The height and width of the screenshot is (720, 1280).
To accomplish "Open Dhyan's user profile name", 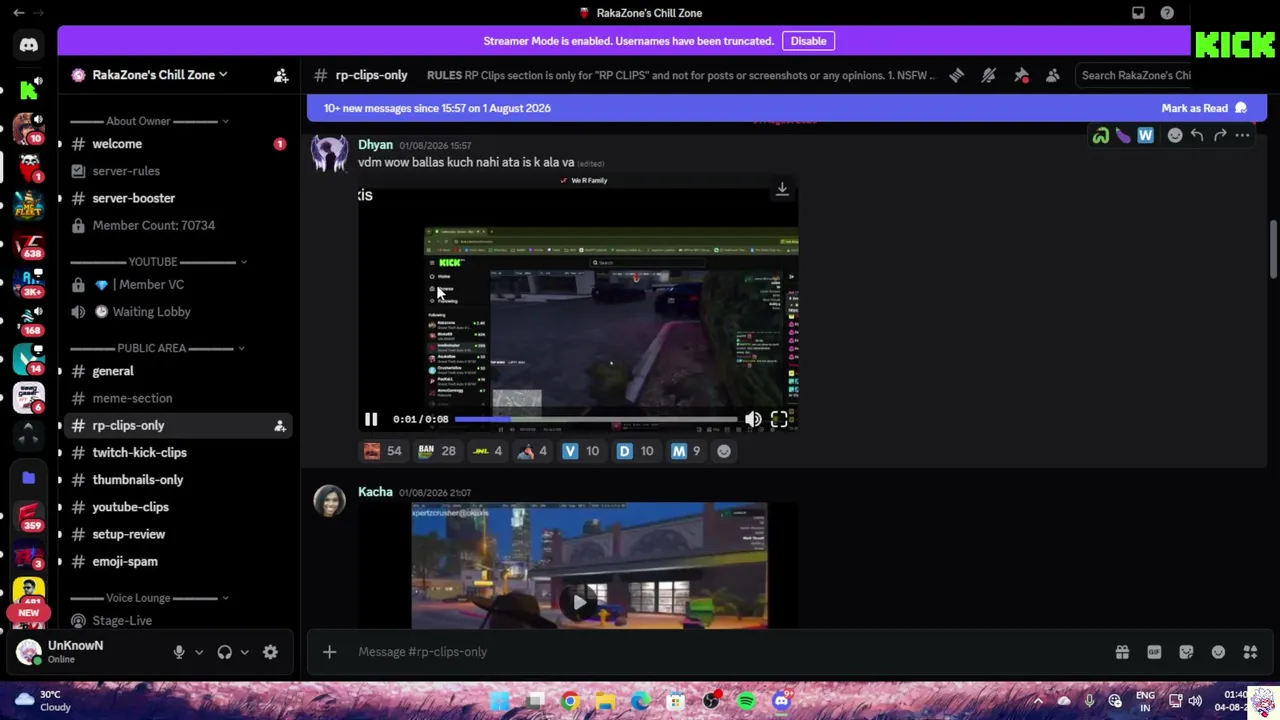I will [x=375, y=145].
